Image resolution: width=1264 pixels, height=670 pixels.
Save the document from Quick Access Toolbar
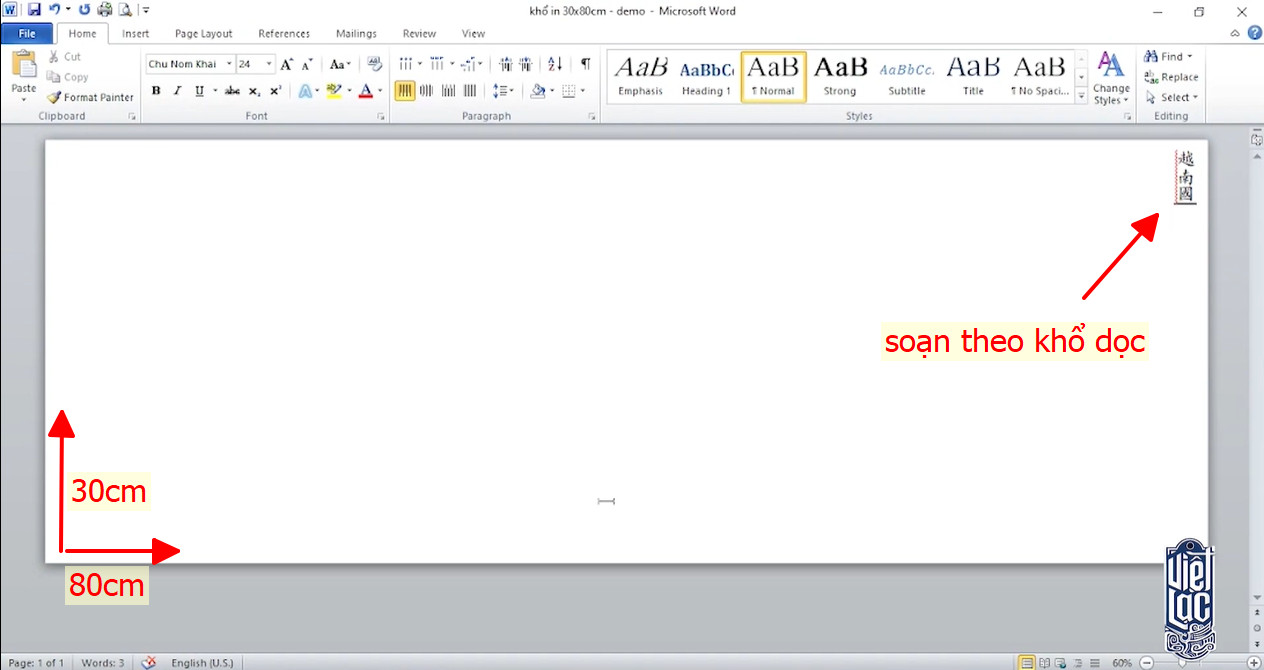coord(34,10)
